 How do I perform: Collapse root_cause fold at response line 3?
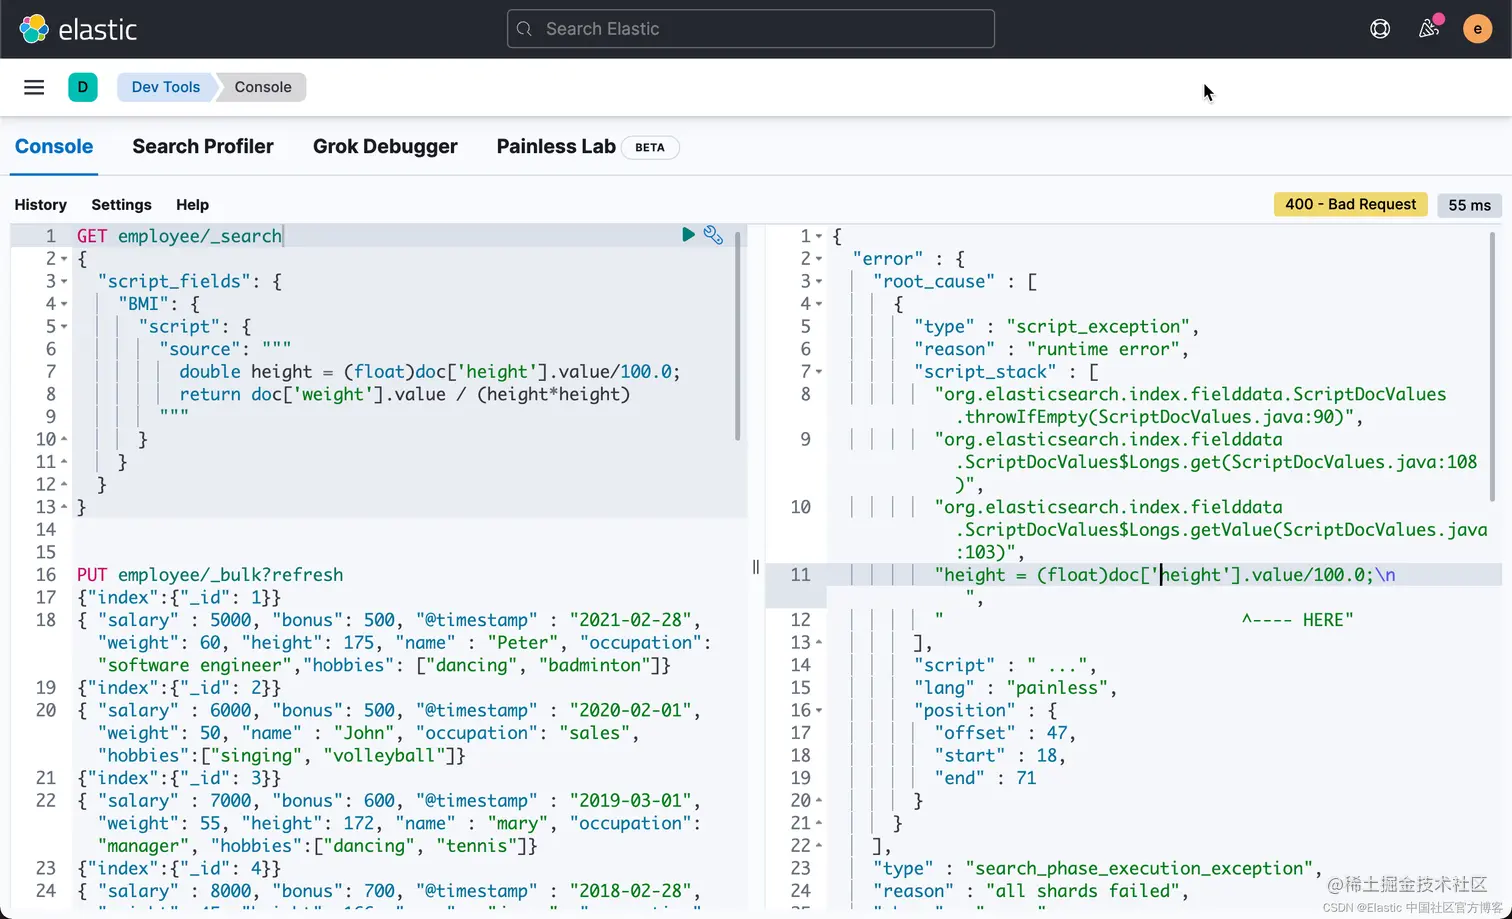[x=819, y=282]
